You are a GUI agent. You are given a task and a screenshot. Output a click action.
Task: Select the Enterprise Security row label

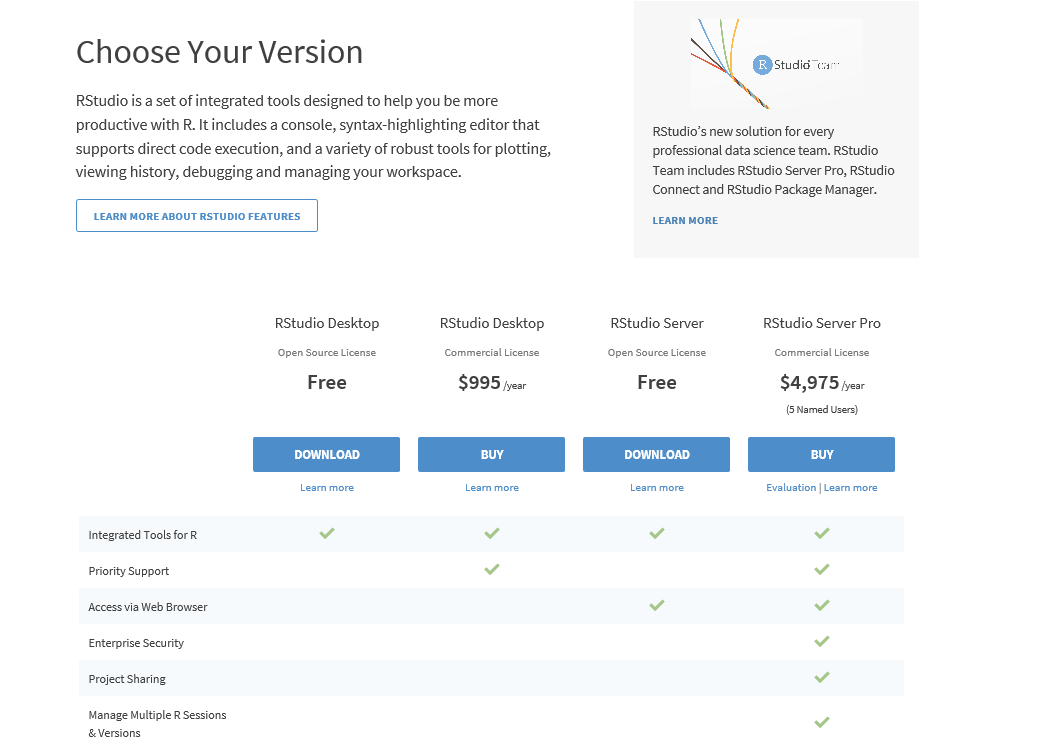(x=136, y=643)
